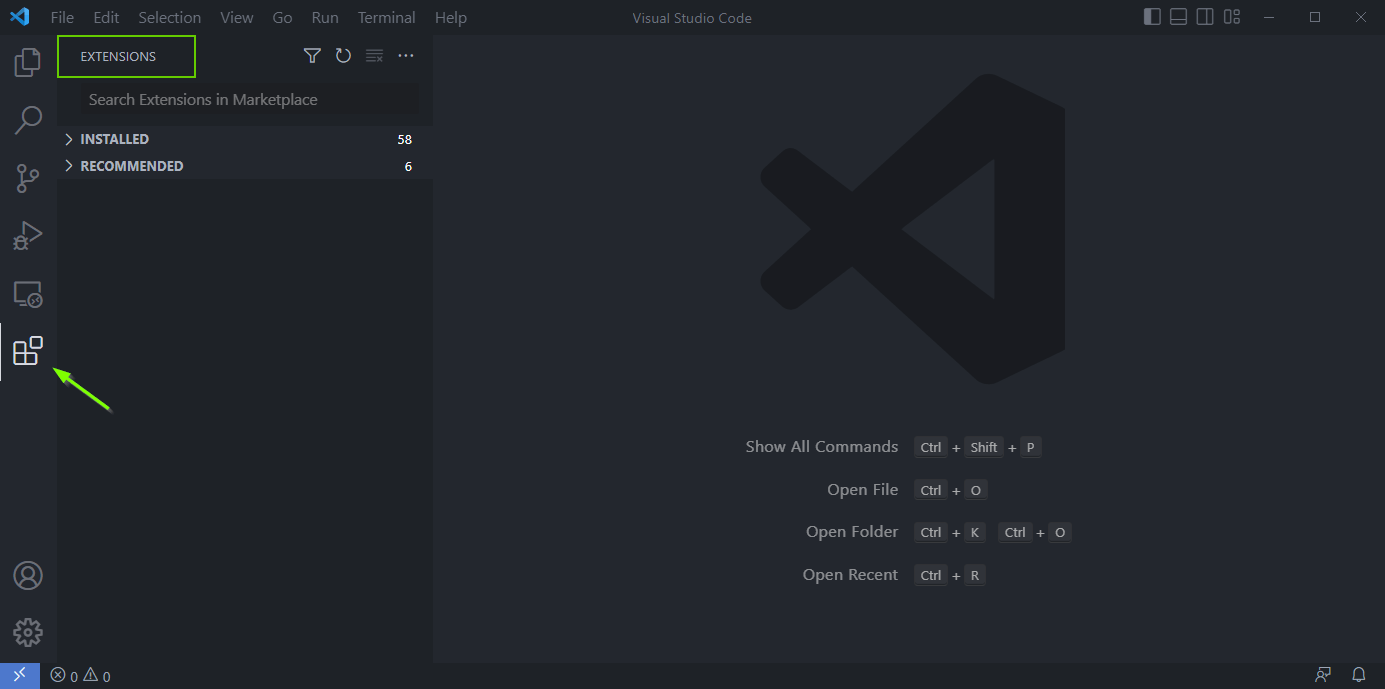Open the Remote Explorer view
The image size is (1385, 689).
pos(28,294)
